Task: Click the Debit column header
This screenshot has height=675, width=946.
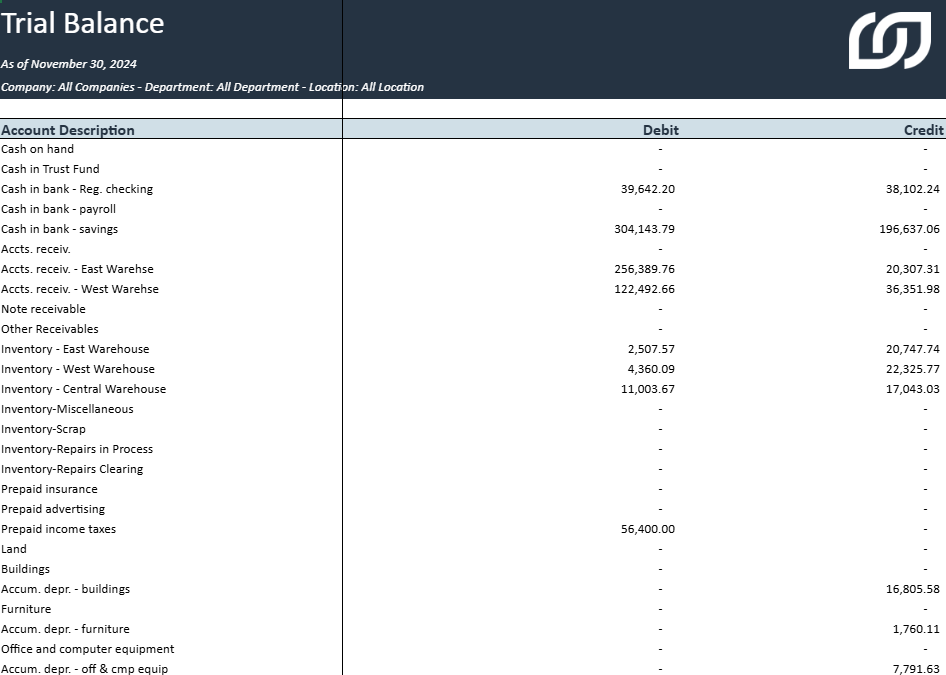Action: 660,130
